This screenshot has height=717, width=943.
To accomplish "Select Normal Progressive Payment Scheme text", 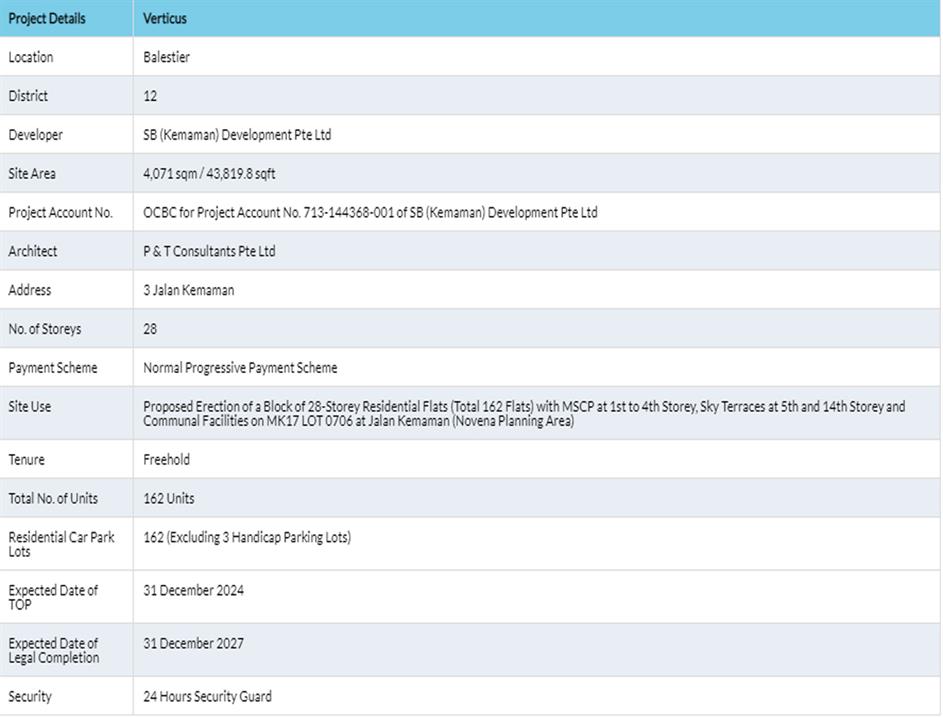I will [240, 368].
